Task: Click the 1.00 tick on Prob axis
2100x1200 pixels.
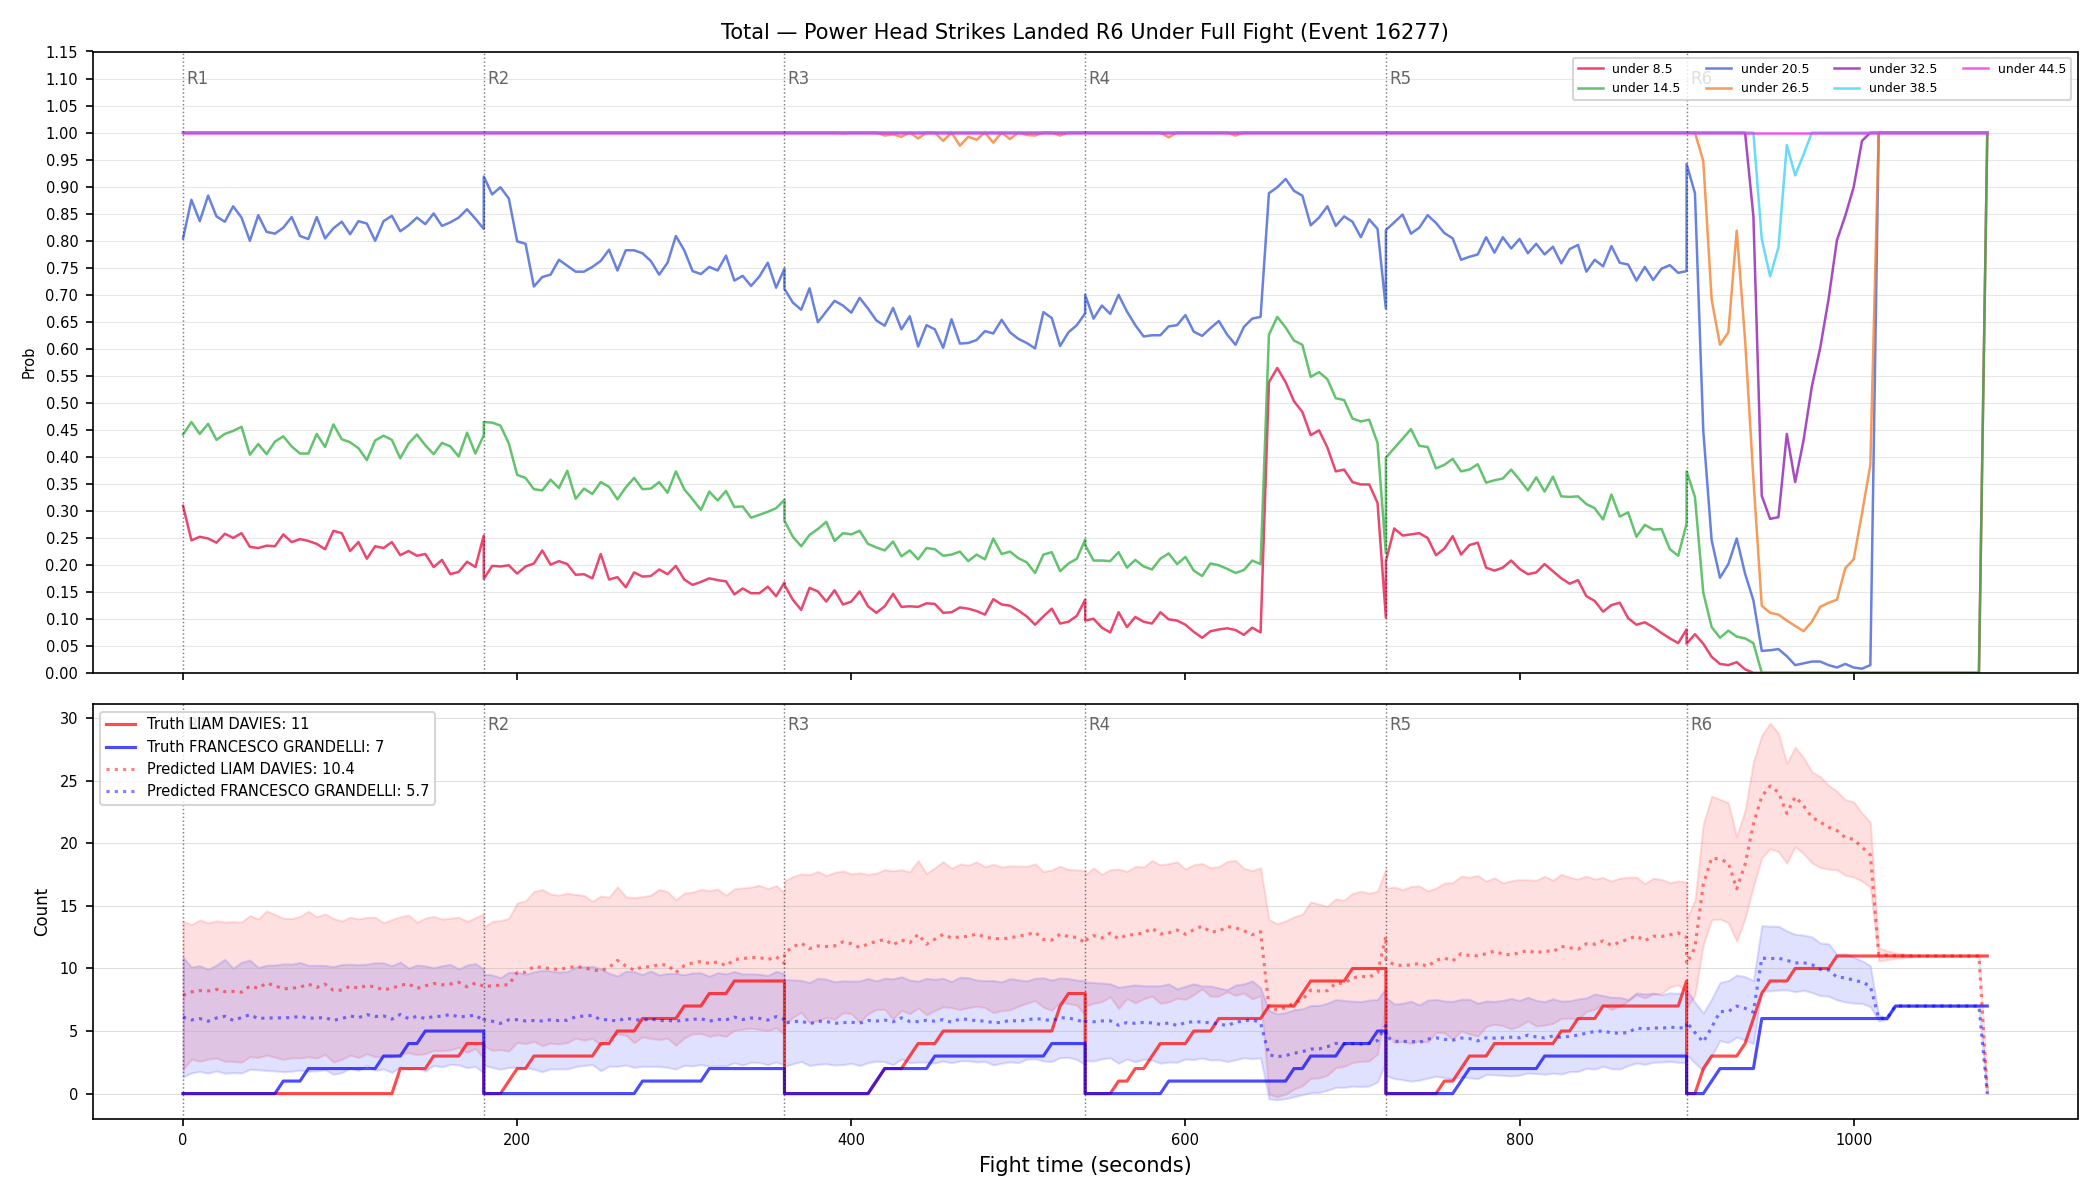Action: tap(62, 133)
